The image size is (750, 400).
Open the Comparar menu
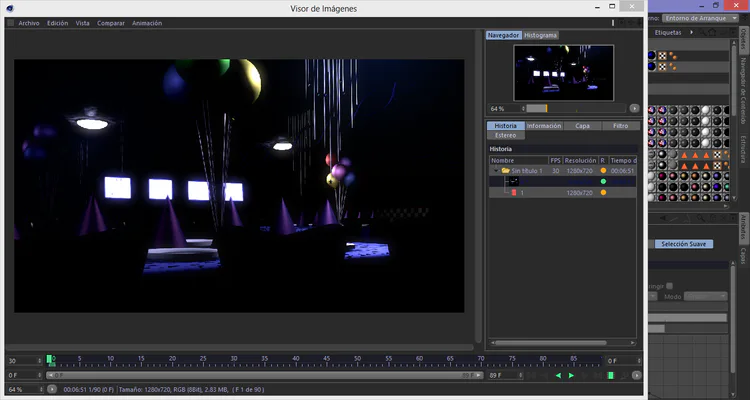click(110, 23)
